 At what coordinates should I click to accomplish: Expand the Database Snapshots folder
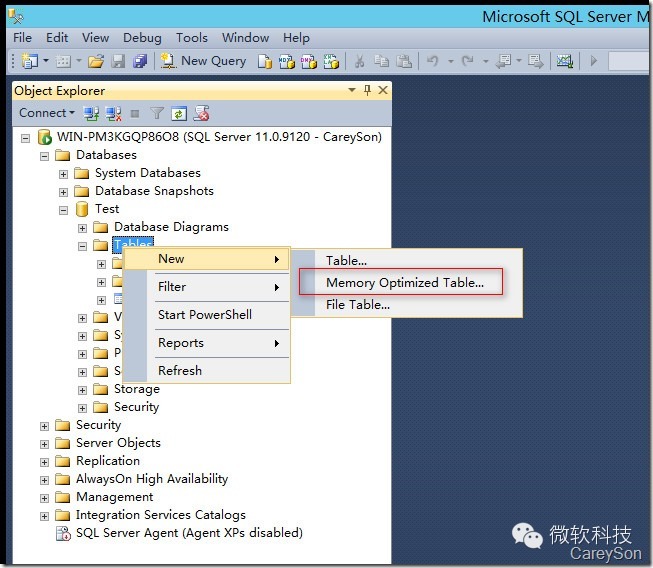[x=63, y=192]
